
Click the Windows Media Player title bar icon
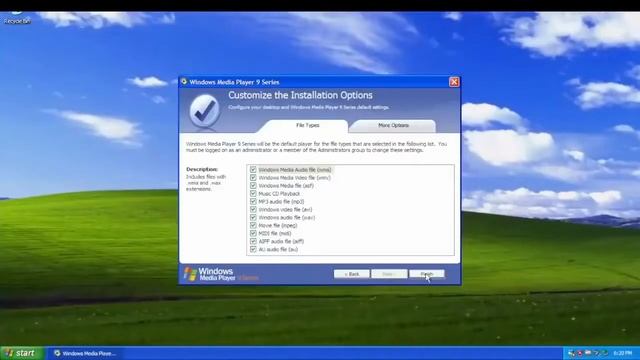point(184,82)
